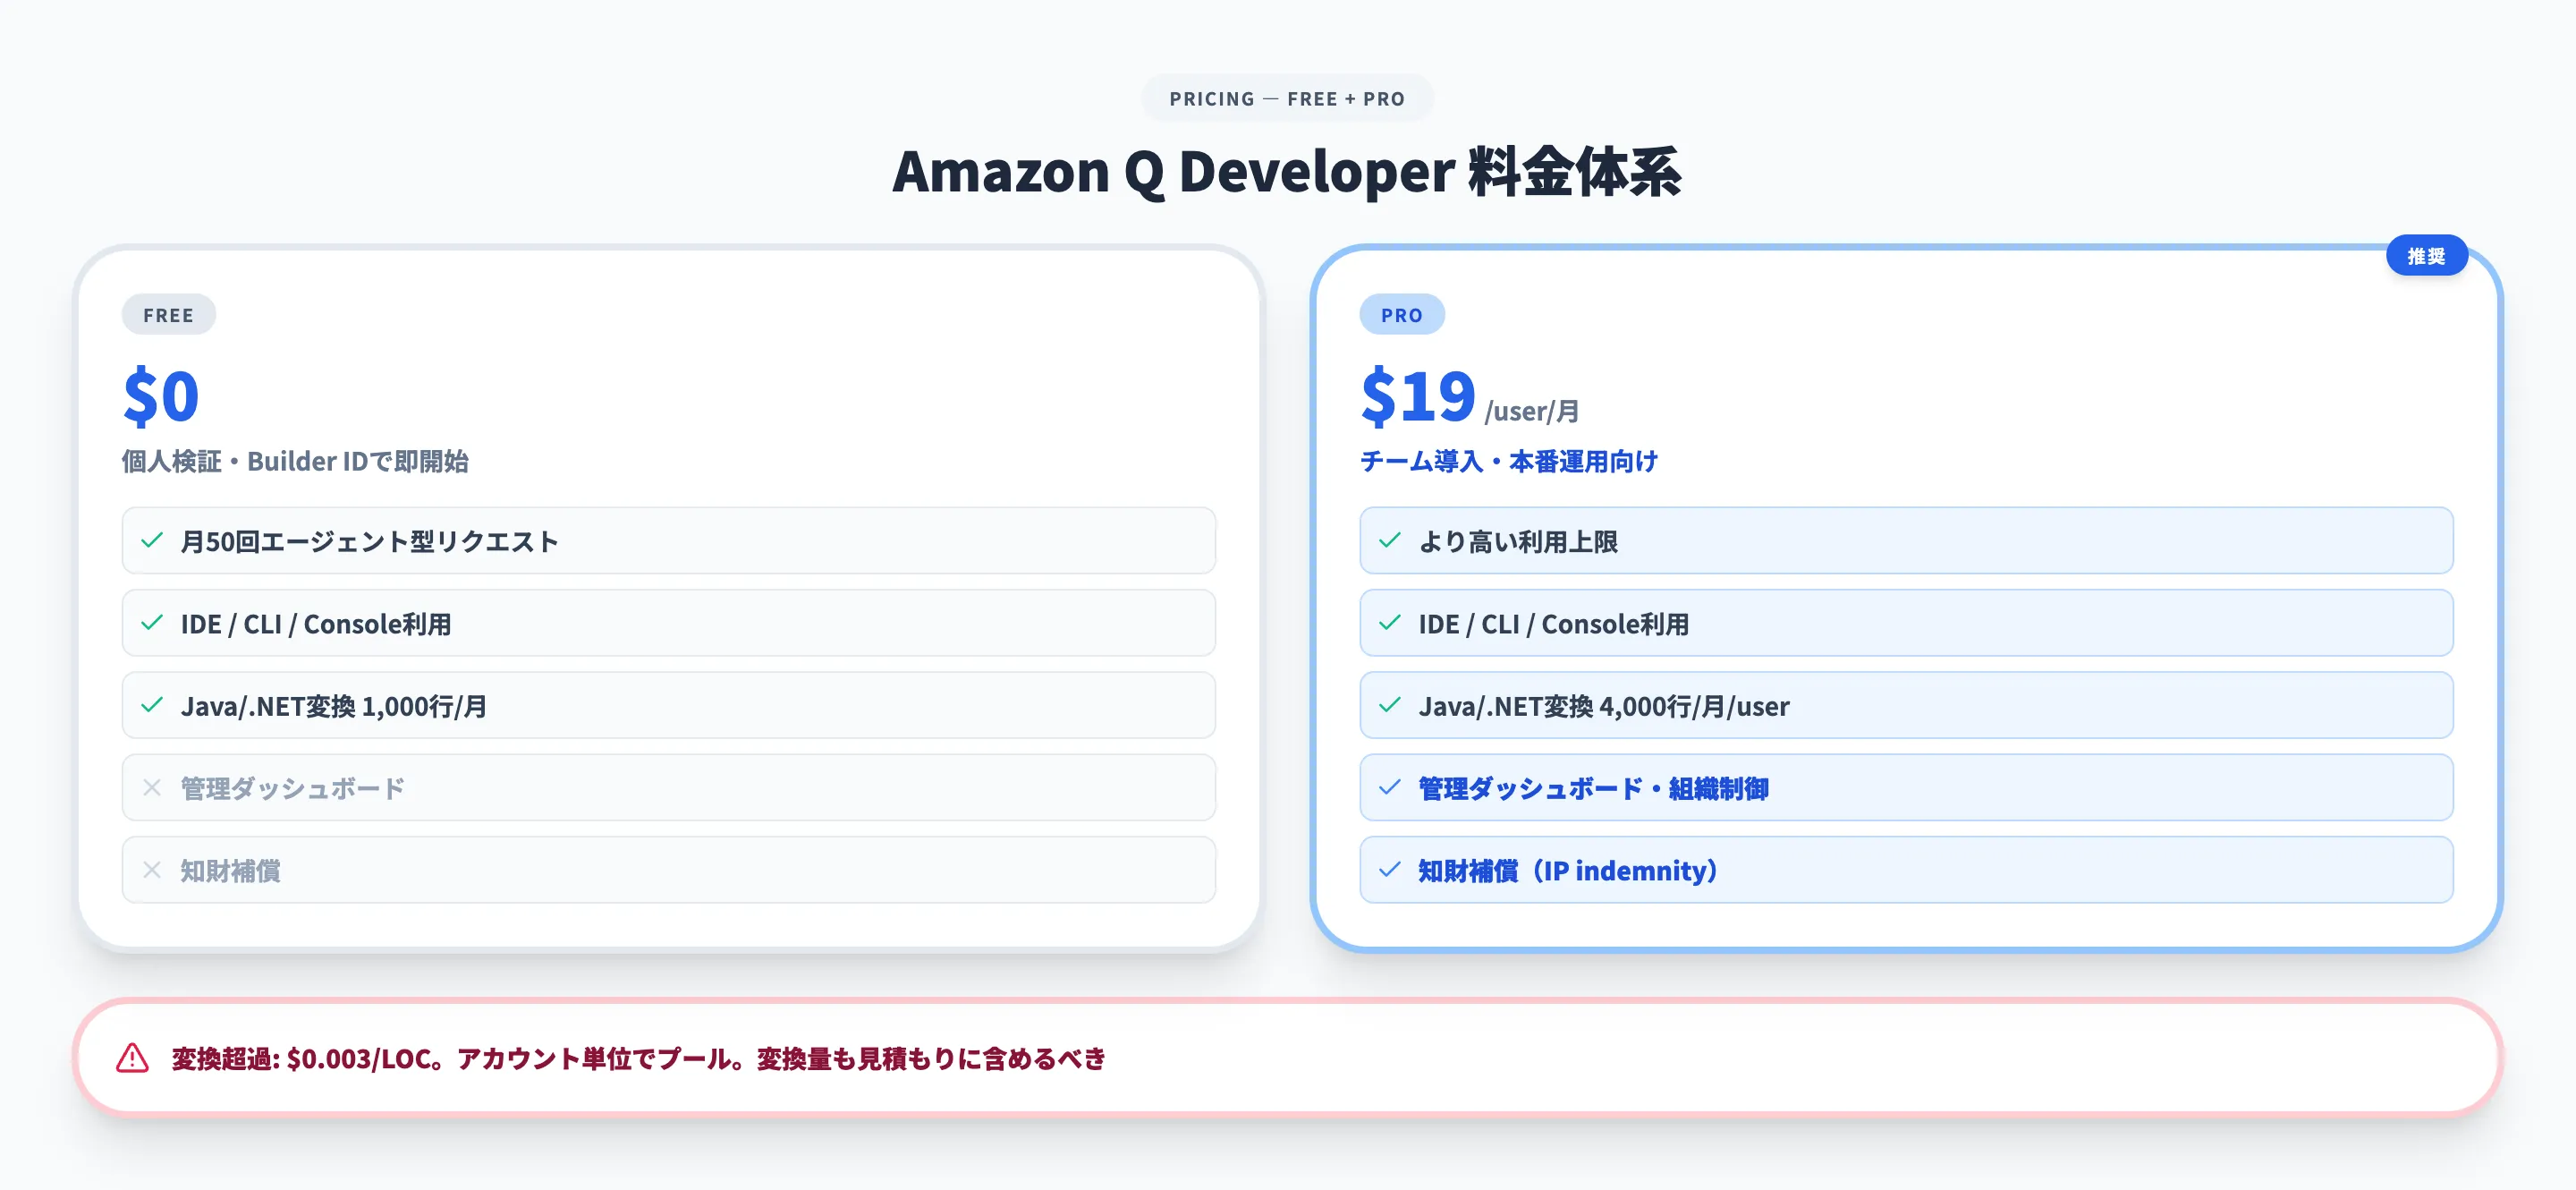The height and width of the screenshot is (1190, 2576).
Task: Select the 個人検証・Builder IDで即開始 description
Action: 297,461
